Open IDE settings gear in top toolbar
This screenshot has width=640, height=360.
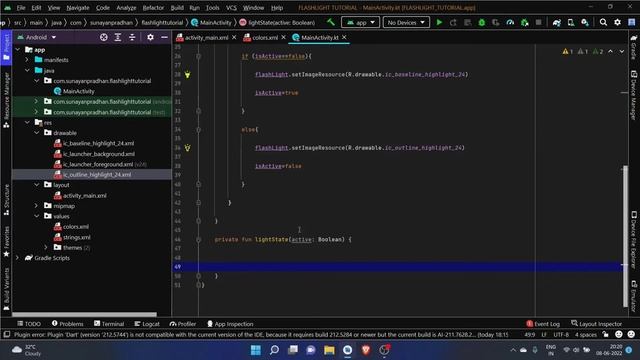(618, 22)
